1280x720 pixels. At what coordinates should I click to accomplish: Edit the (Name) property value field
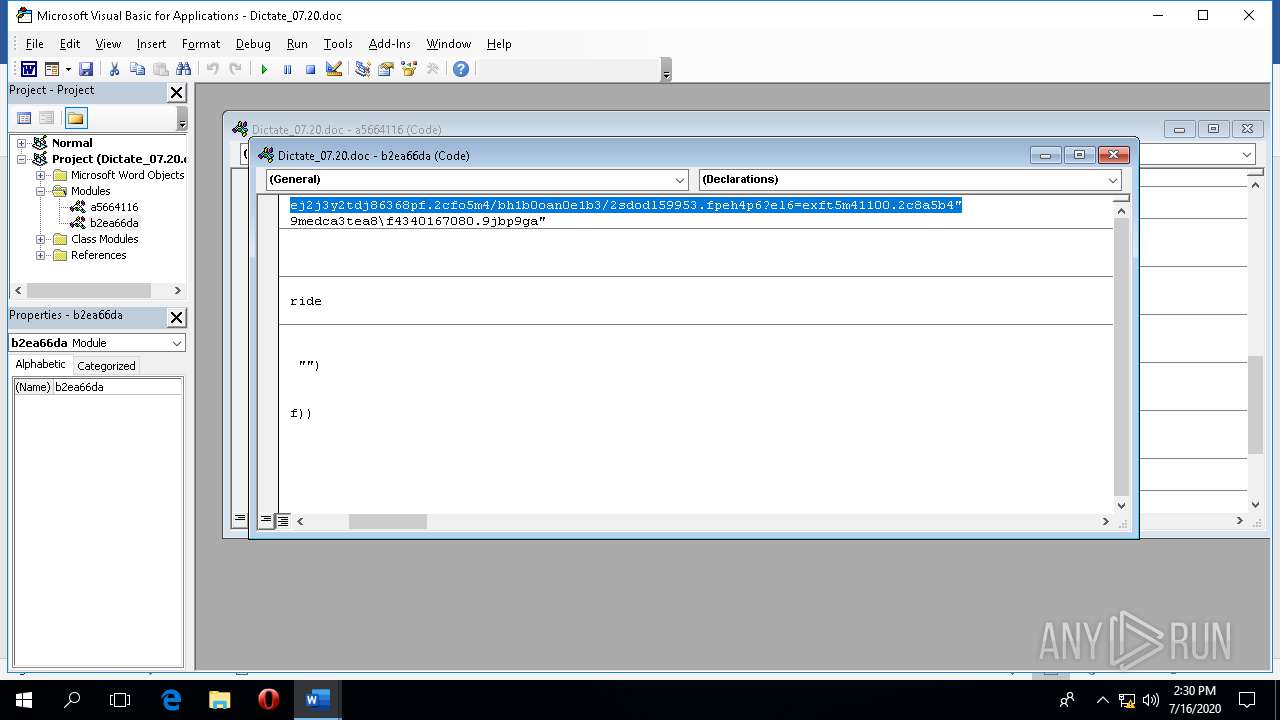[x=117, y=387]
